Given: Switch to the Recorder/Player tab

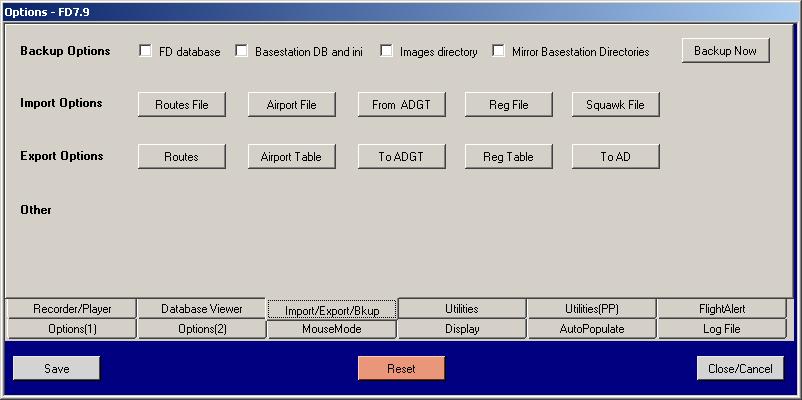Looking at the screenshot, I should (72, 309).
